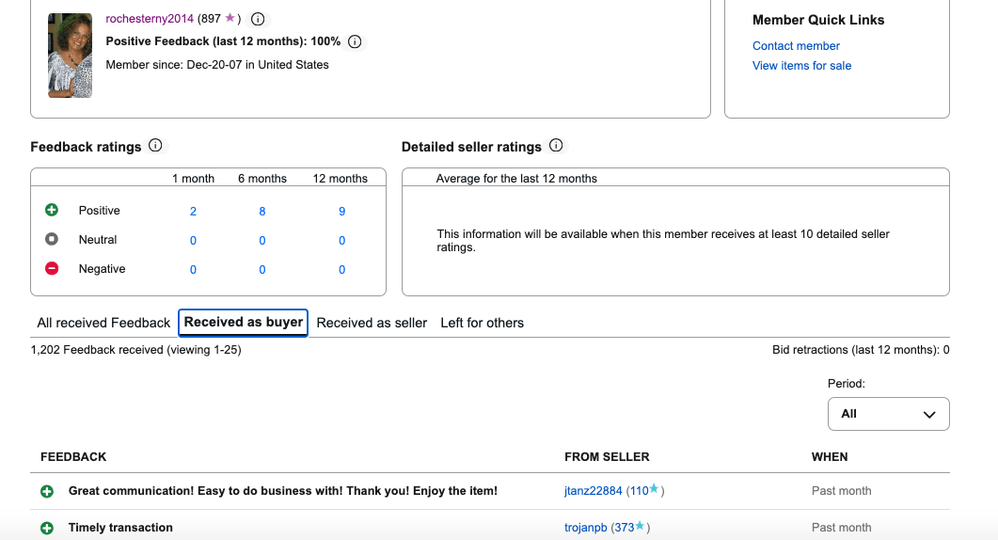The width and height of the screenshot is (998, 540).
Task: Click the Member Quick Links heading
Action: (818, 20)
